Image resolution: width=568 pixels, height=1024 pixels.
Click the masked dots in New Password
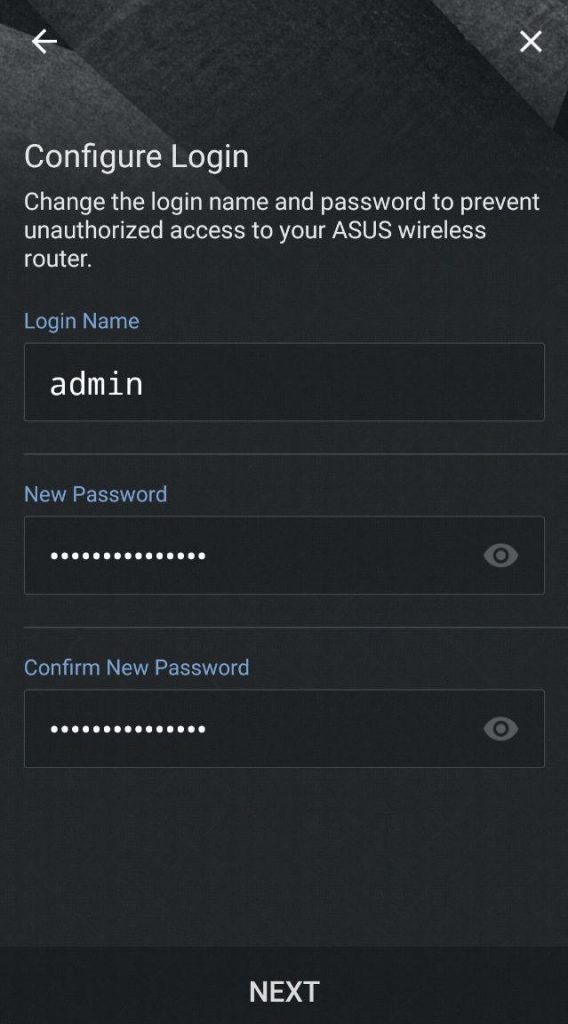coord(128,556)
